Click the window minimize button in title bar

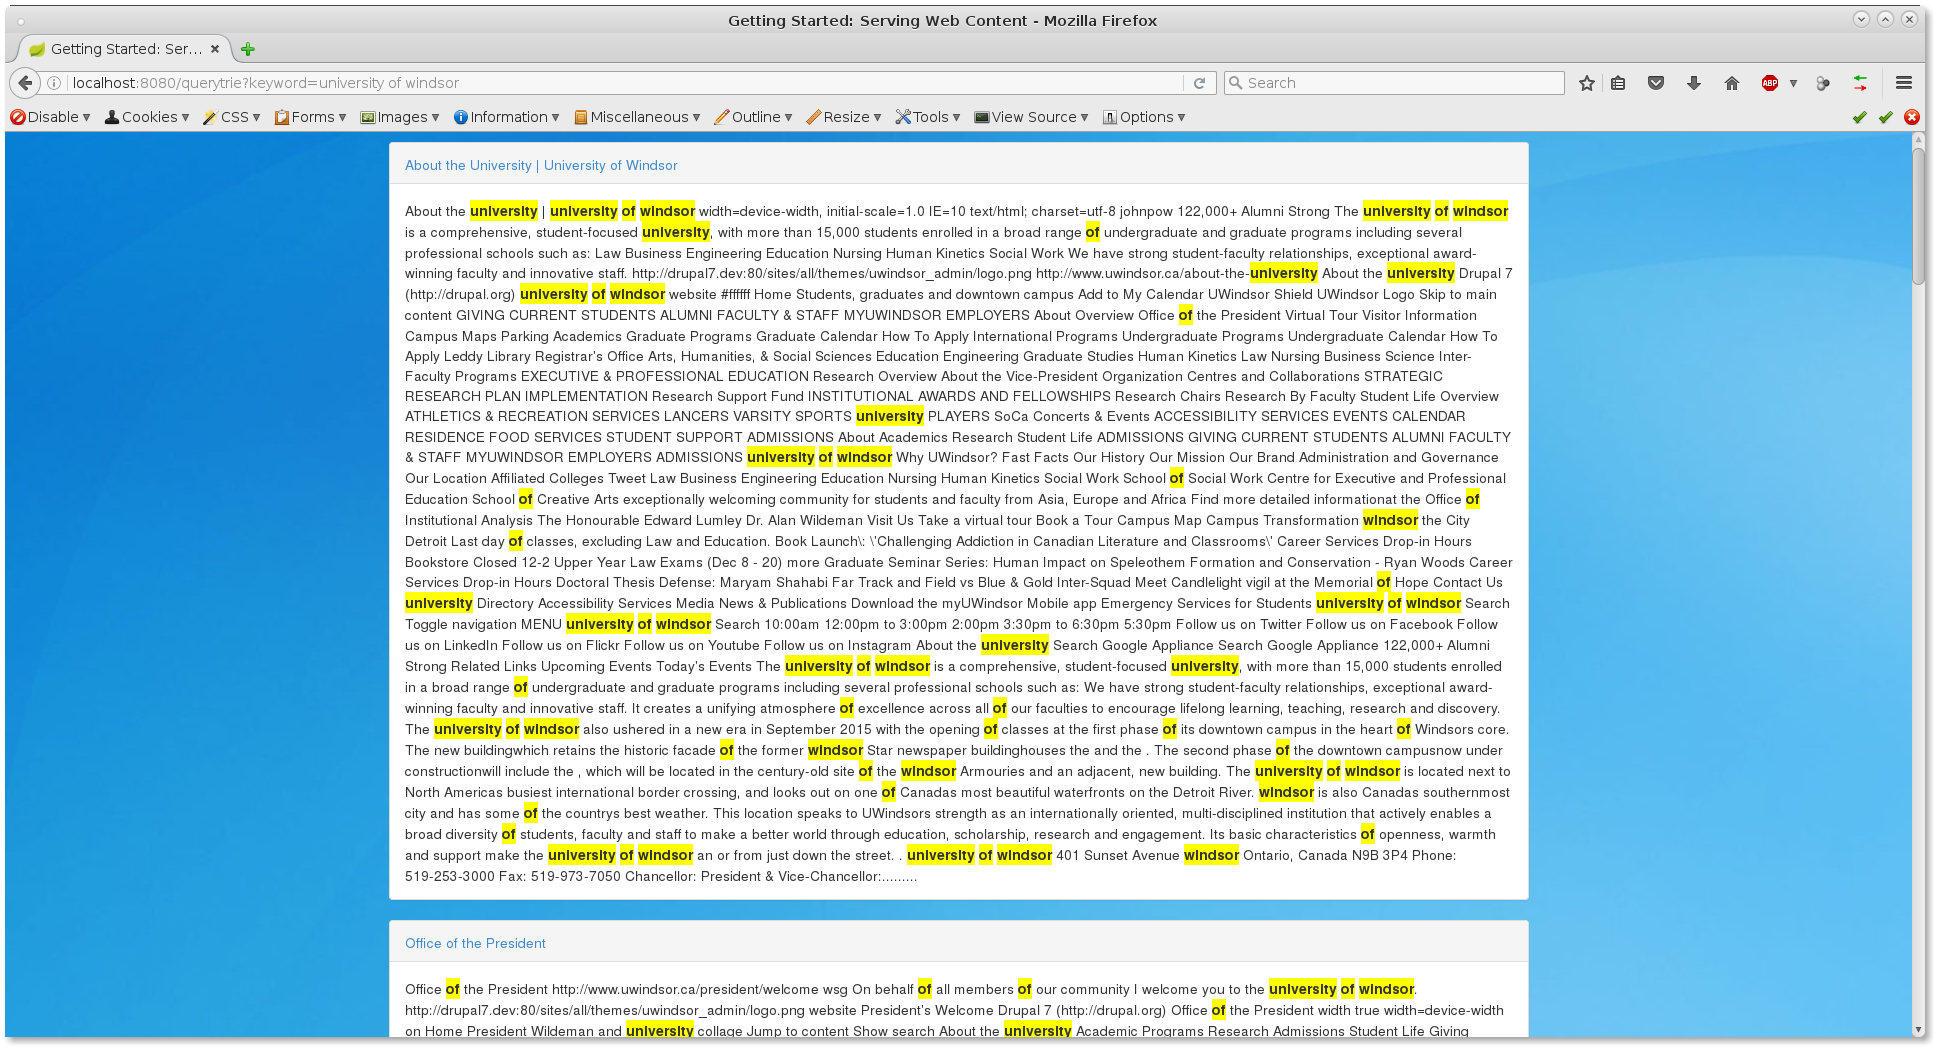tap(1861, 19)
